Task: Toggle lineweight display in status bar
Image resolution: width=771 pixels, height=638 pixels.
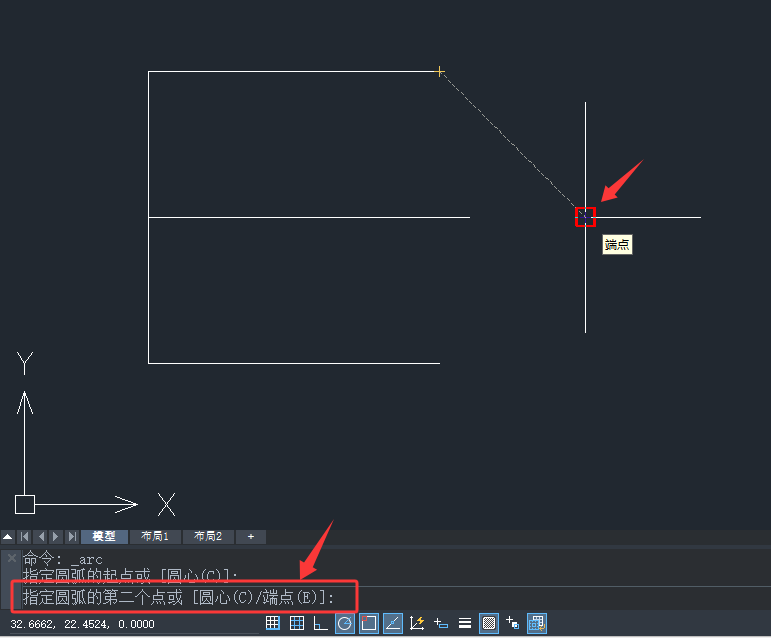Action: coord(465,623)
